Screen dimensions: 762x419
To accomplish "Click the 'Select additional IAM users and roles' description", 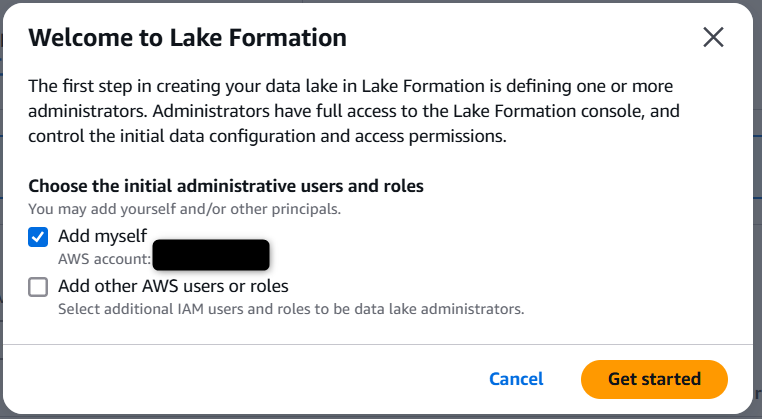I will pyautogui.click(x=291, y=309).
